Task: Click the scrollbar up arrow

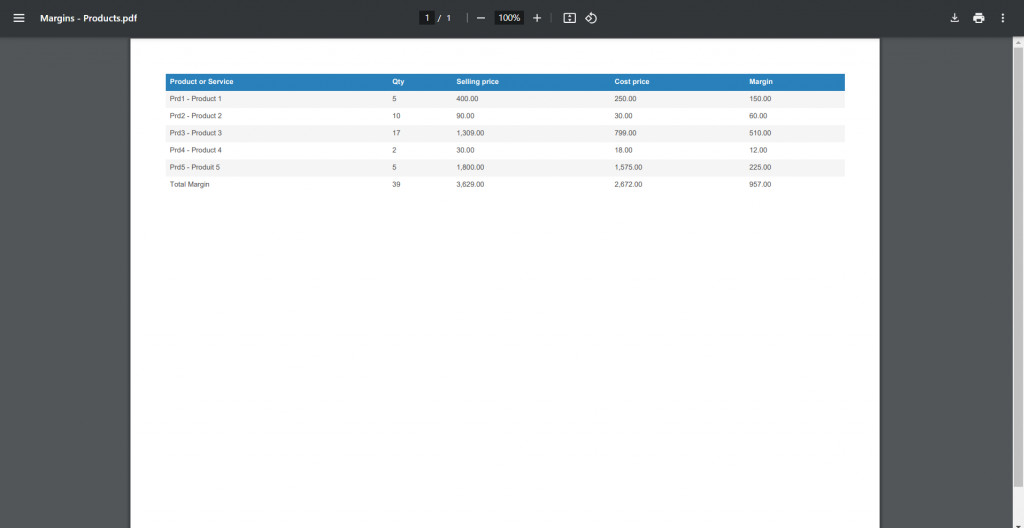Action: 1018,42
